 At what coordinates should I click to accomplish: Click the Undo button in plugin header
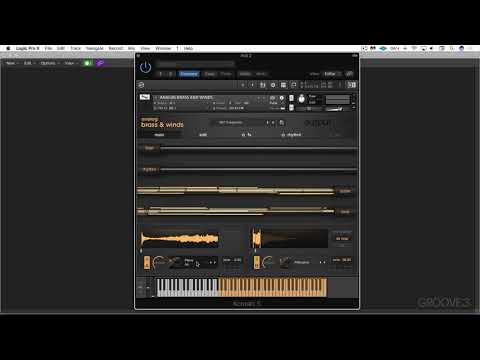(245, 74)
